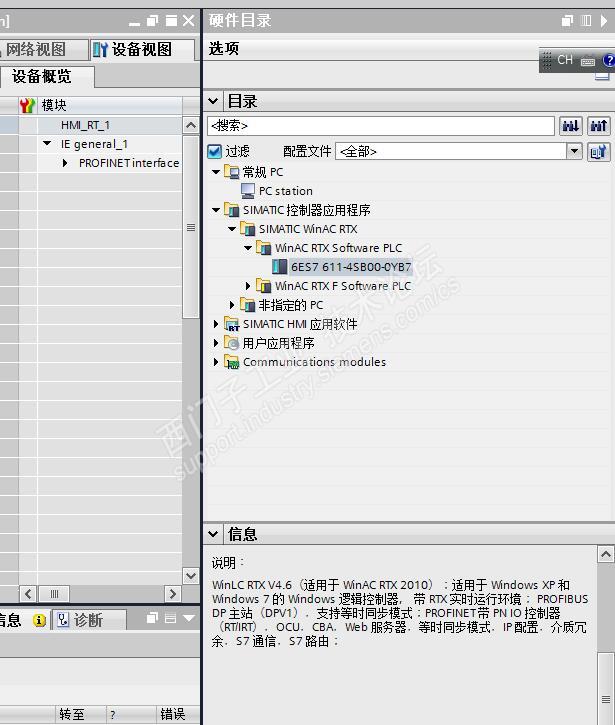The height and width of the screenshot is (725, 615).
Task: Click the catalog search input field
Action: pyautogui.click(x=381, y=126)
